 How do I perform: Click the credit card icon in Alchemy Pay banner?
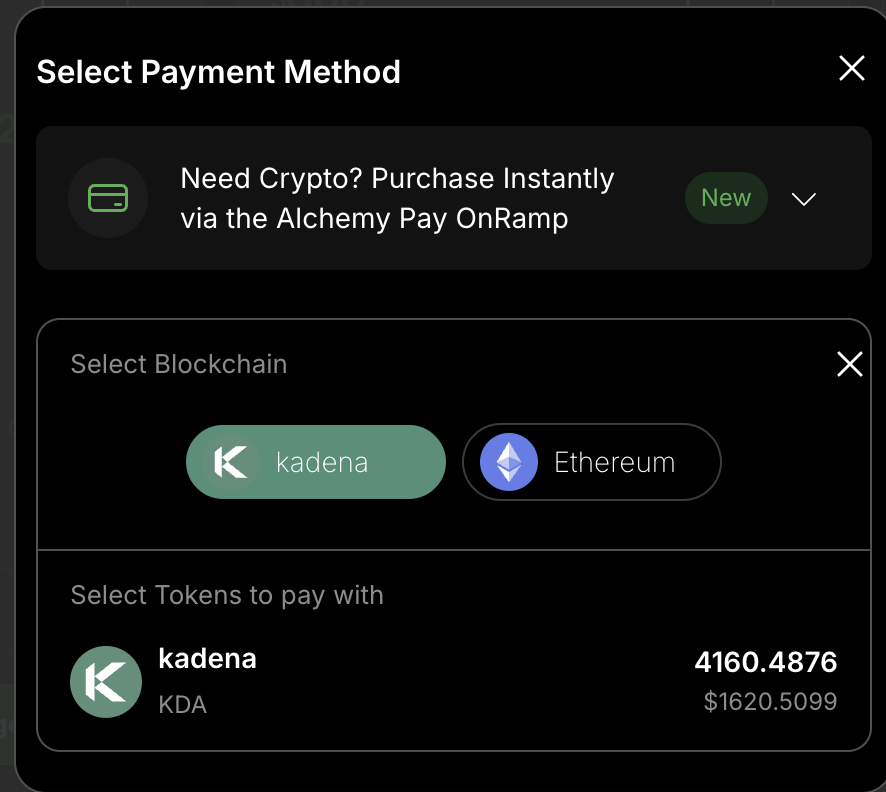pos(108,198)
